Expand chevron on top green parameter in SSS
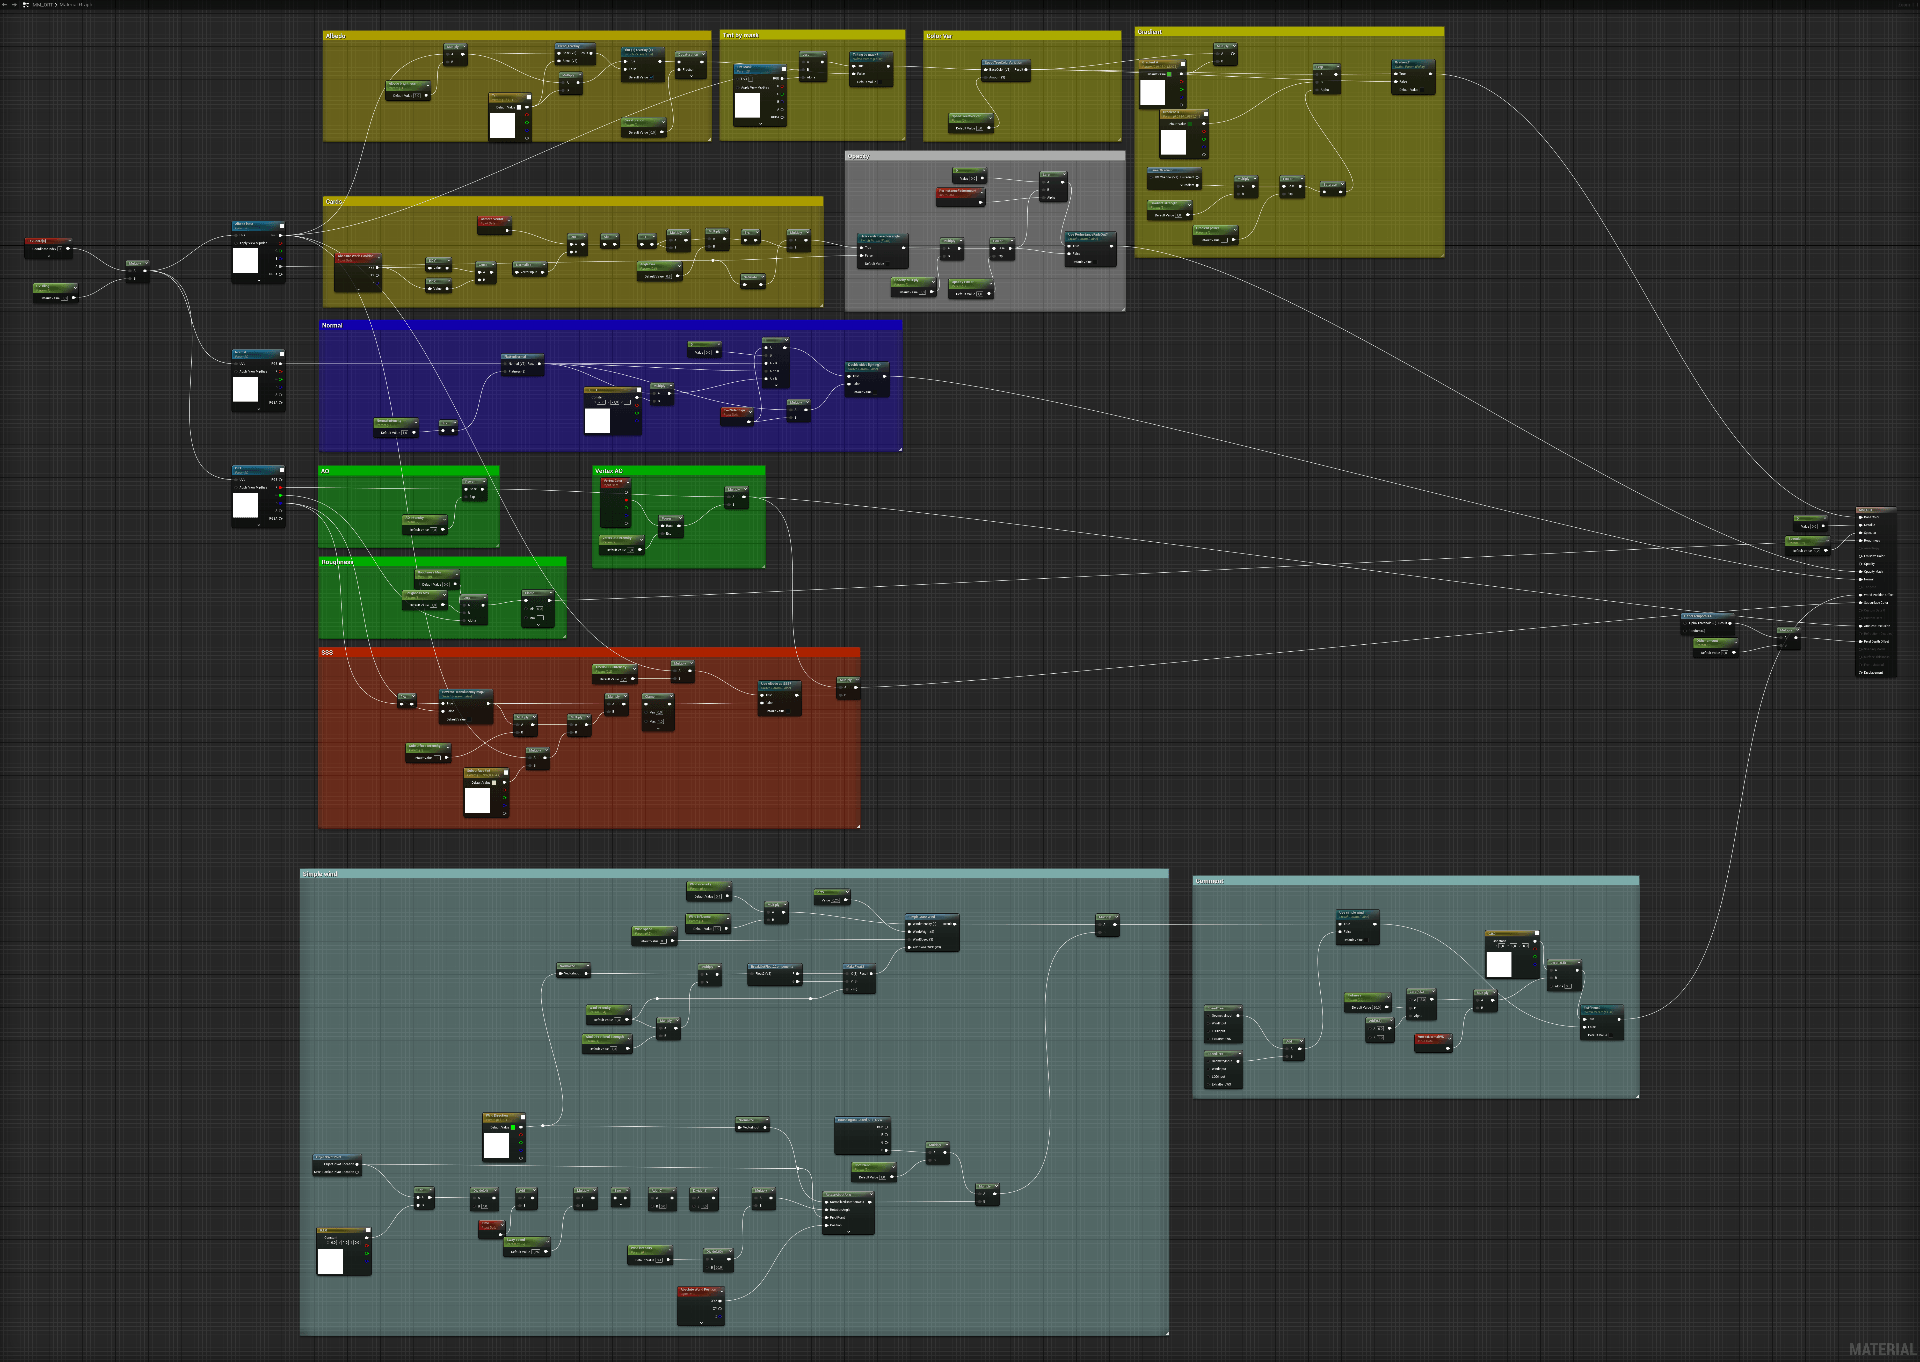This screenshot has width=1920, height=1362. (x=634, y=669)
